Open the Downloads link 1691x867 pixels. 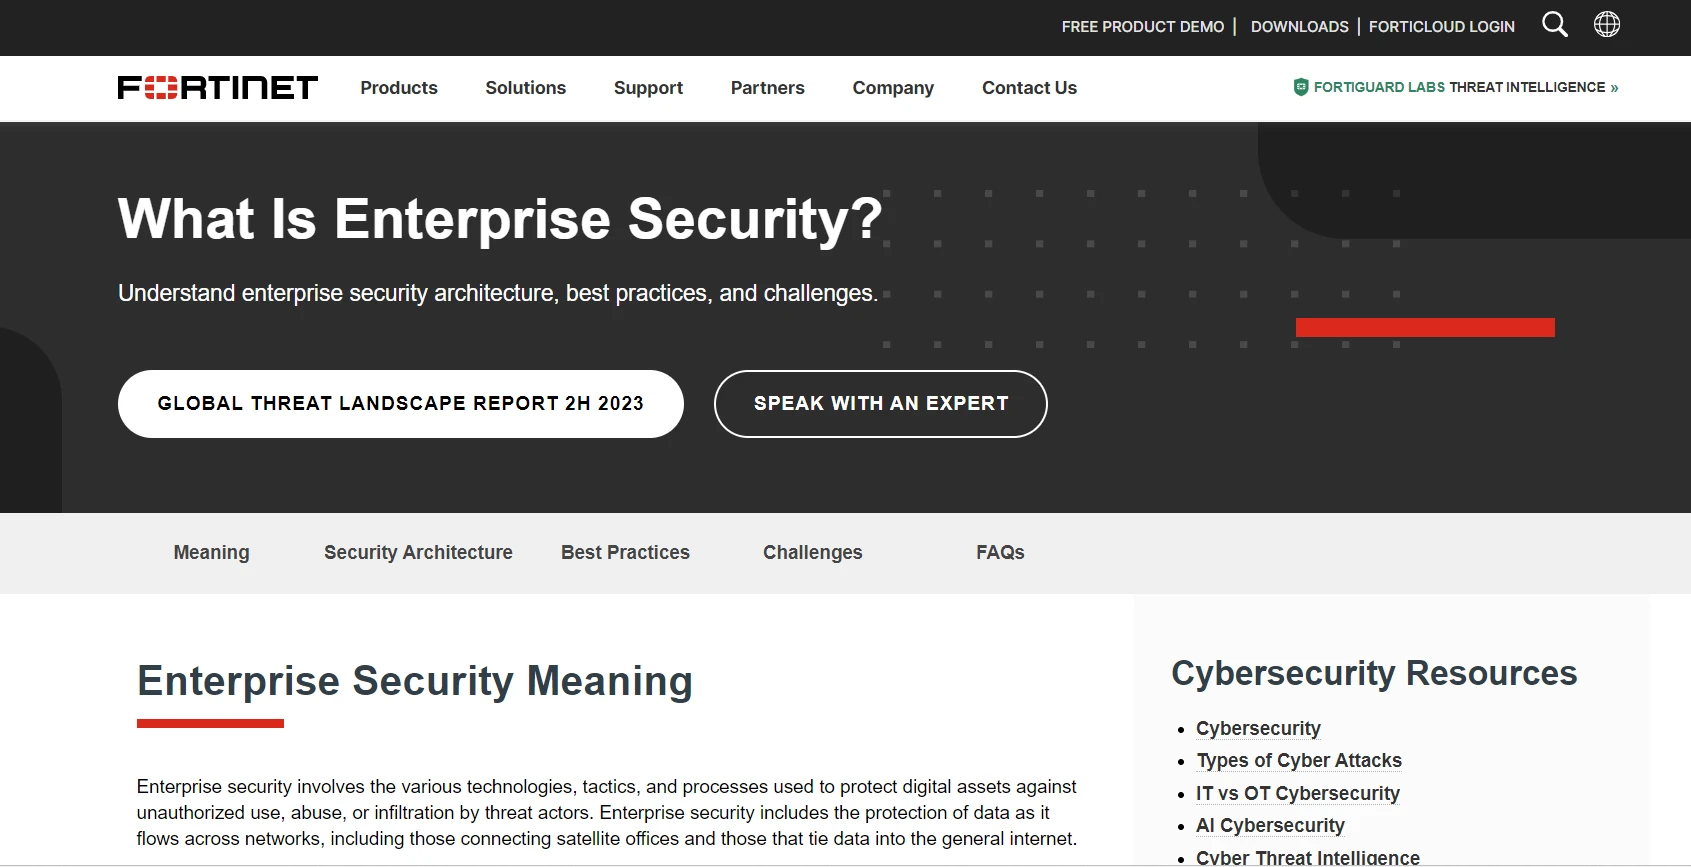tap(1299, 27)
